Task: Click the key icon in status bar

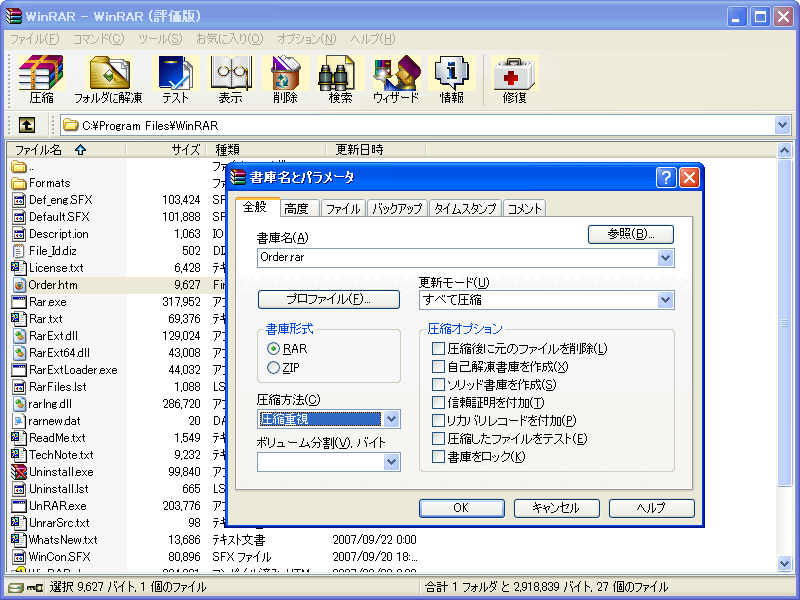Action: pyautogui.click(x=35, y=588)
